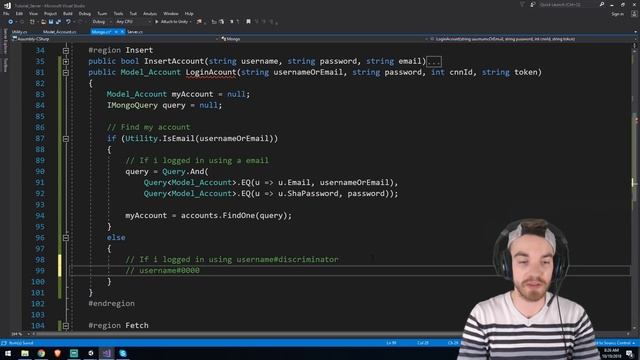The image size is (640, 360).
Task: Click the Sign in link
Action: point(618,14)
